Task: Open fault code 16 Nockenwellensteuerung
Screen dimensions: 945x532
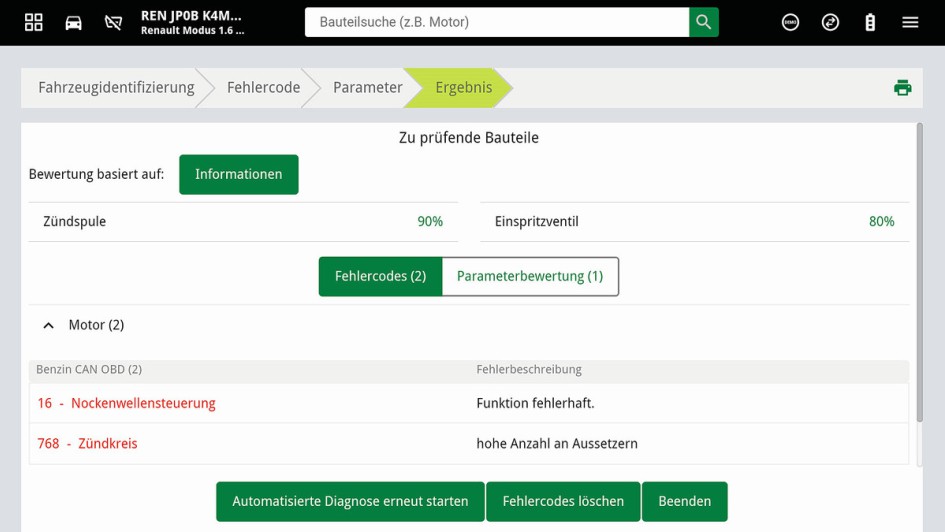Action: click(127, 403)
